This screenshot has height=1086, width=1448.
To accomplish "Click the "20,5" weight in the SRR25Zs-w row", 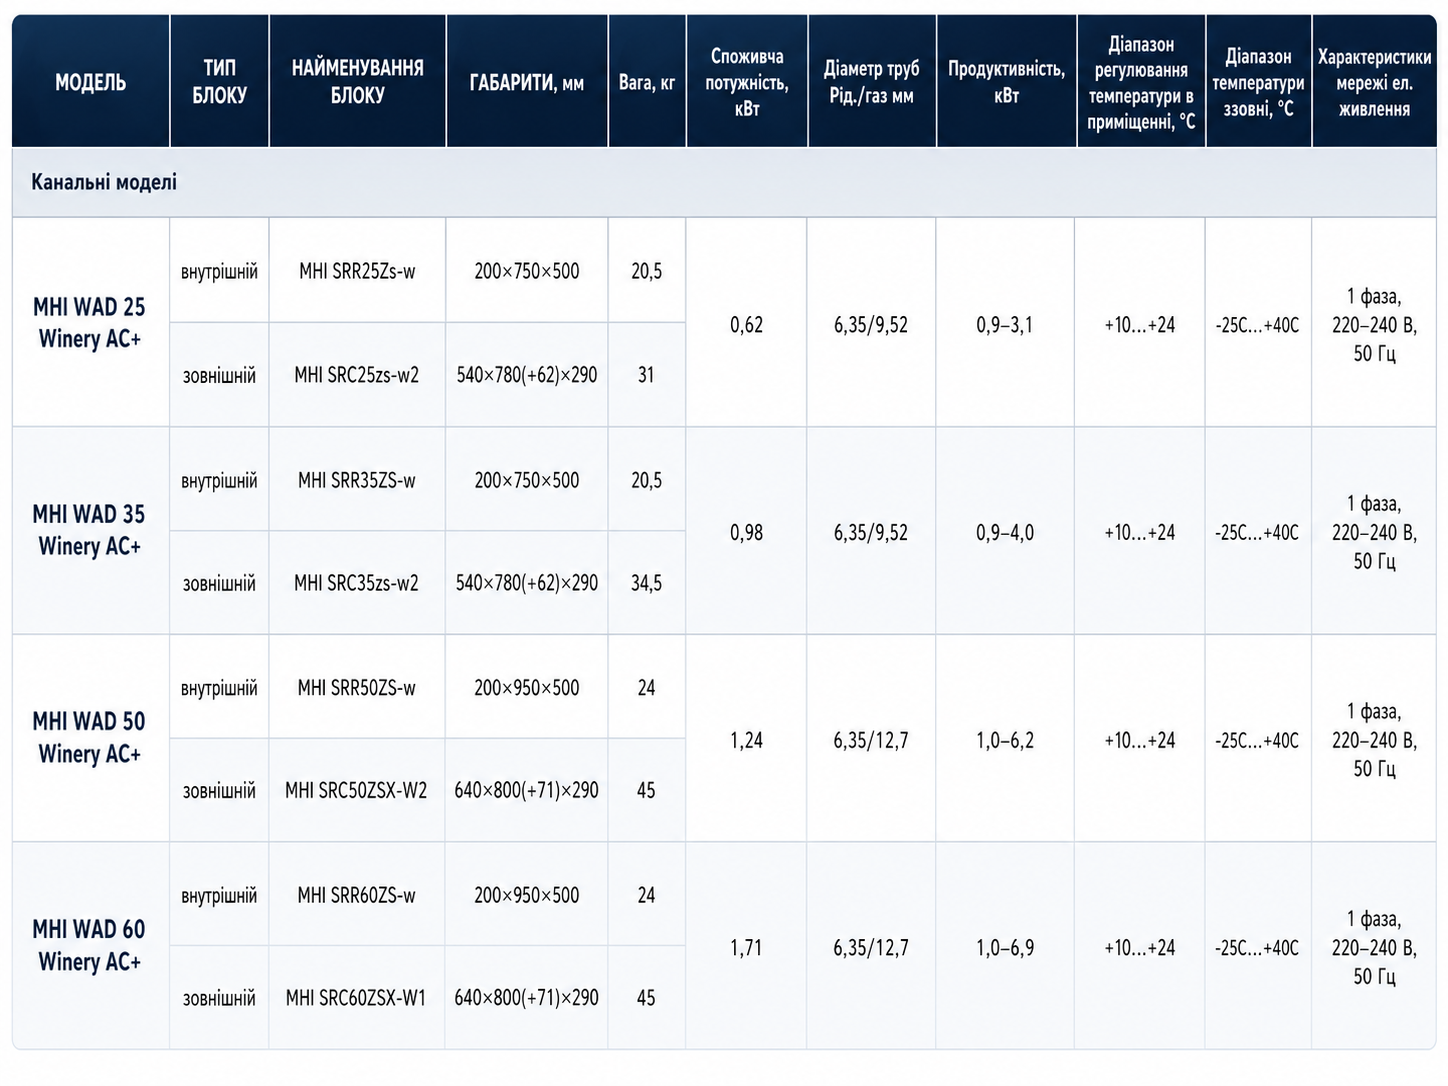I will point(647,271).
